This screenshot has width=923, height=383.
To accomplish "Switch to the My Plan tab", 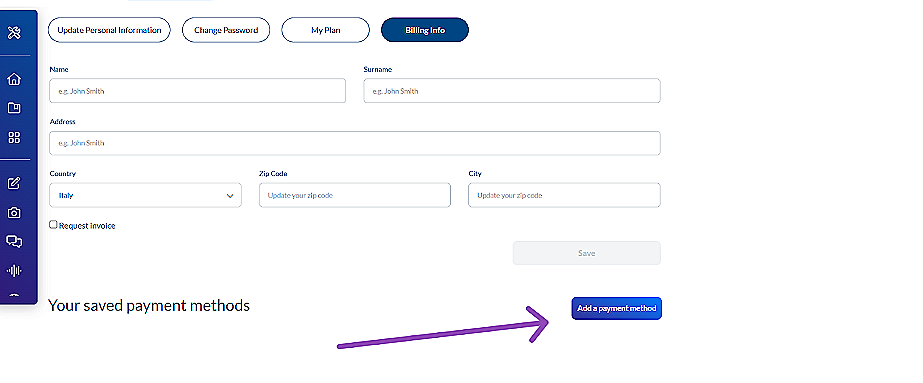I will [x=326, y=30].
